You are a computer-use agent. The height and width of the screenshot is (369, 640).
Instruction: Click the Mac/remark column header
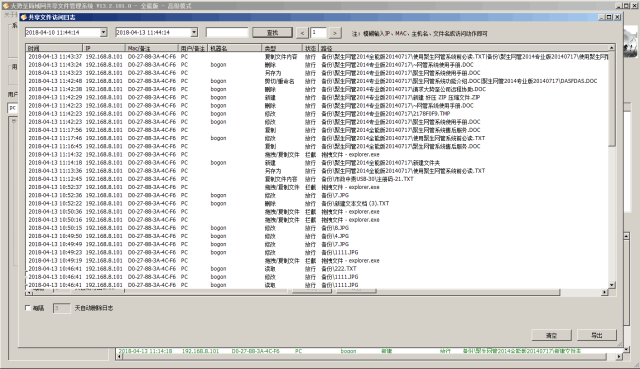coord(152,48)
